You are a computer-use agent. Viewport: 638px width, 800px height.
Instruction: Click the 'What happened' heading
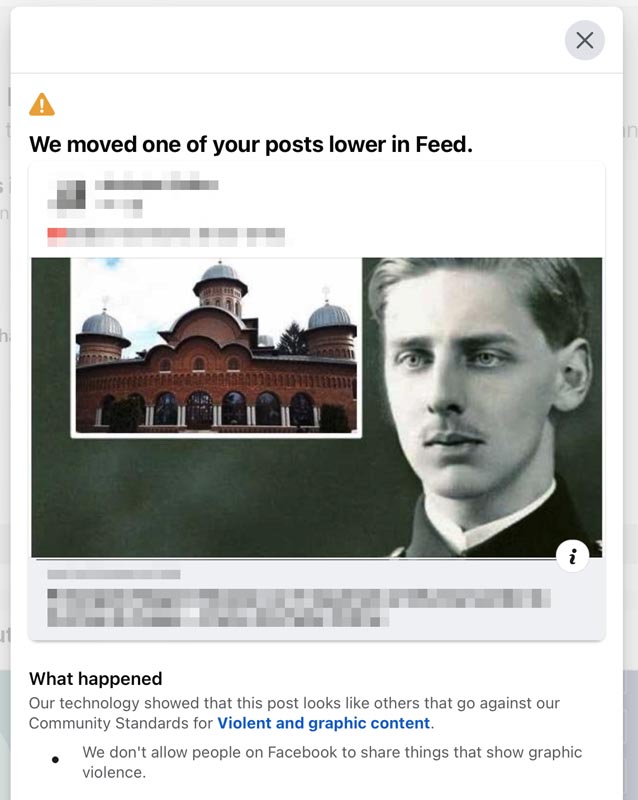pos(95,679)
